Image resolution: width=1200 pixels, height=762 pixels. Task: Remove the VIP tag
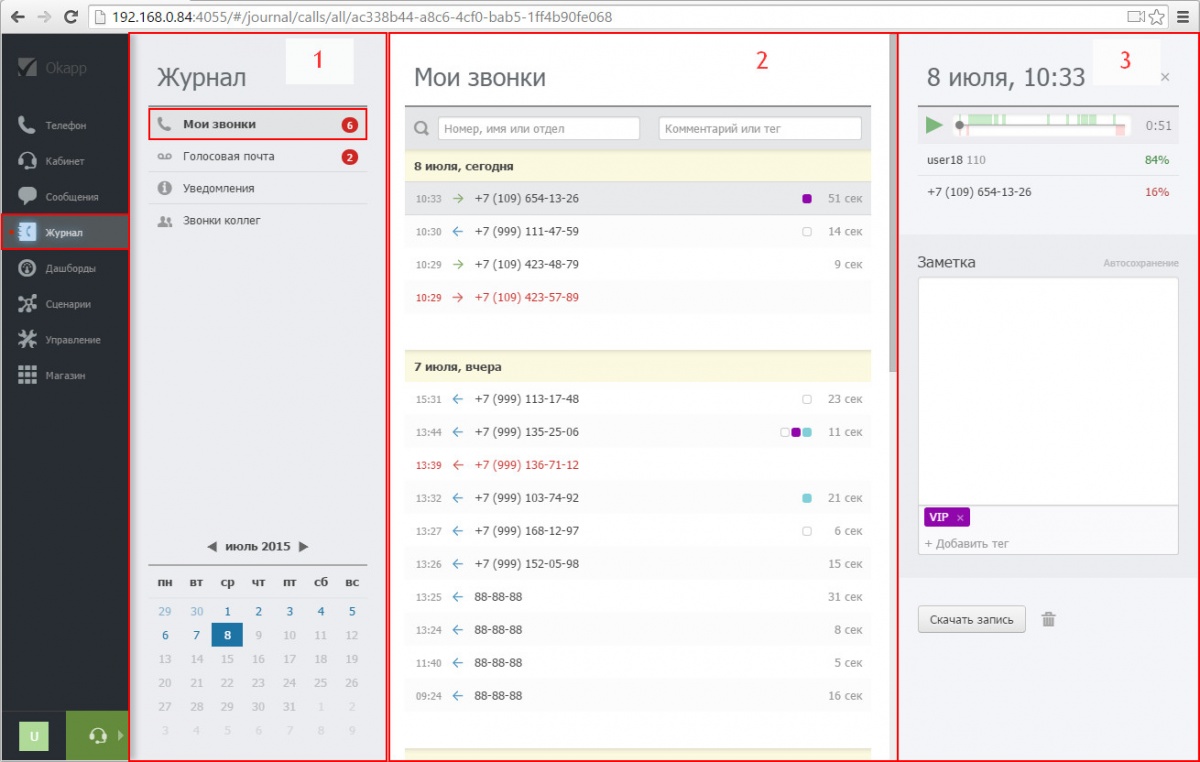point(960,517)
